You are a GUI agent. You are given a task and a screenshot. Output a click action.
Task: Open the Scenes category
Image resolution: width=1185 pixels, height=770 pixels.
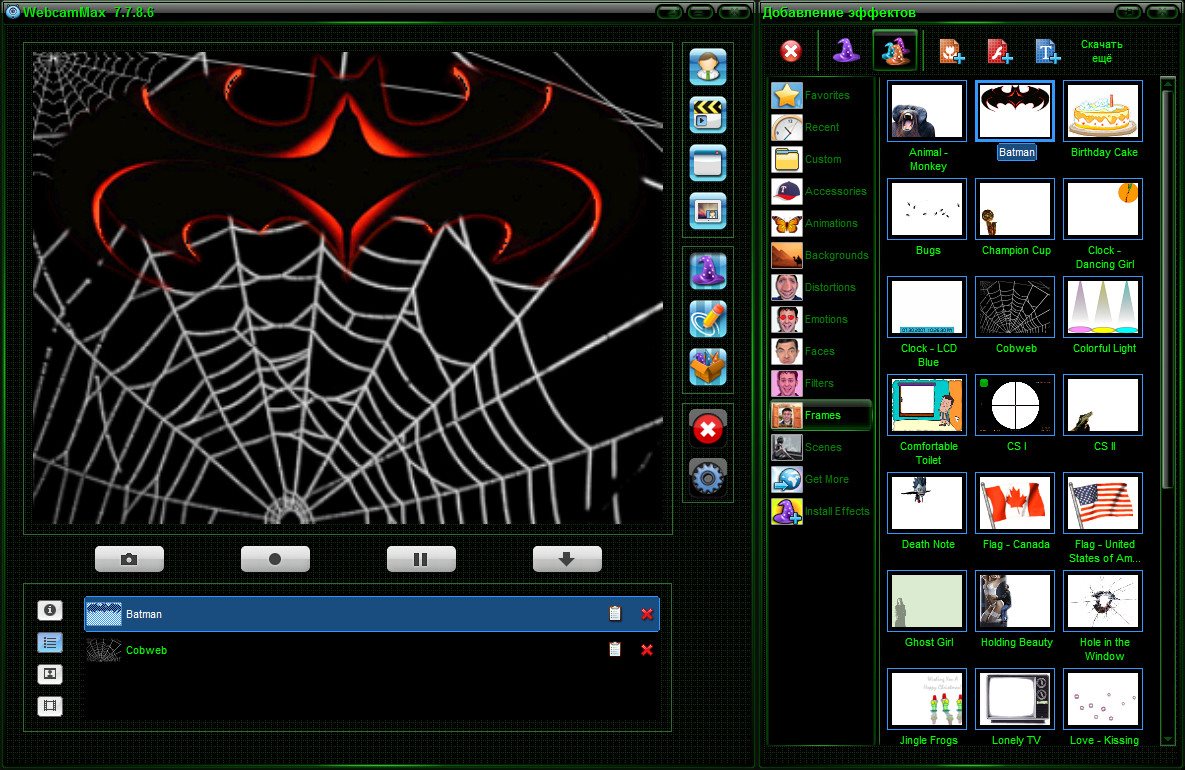tap(821, 447)
